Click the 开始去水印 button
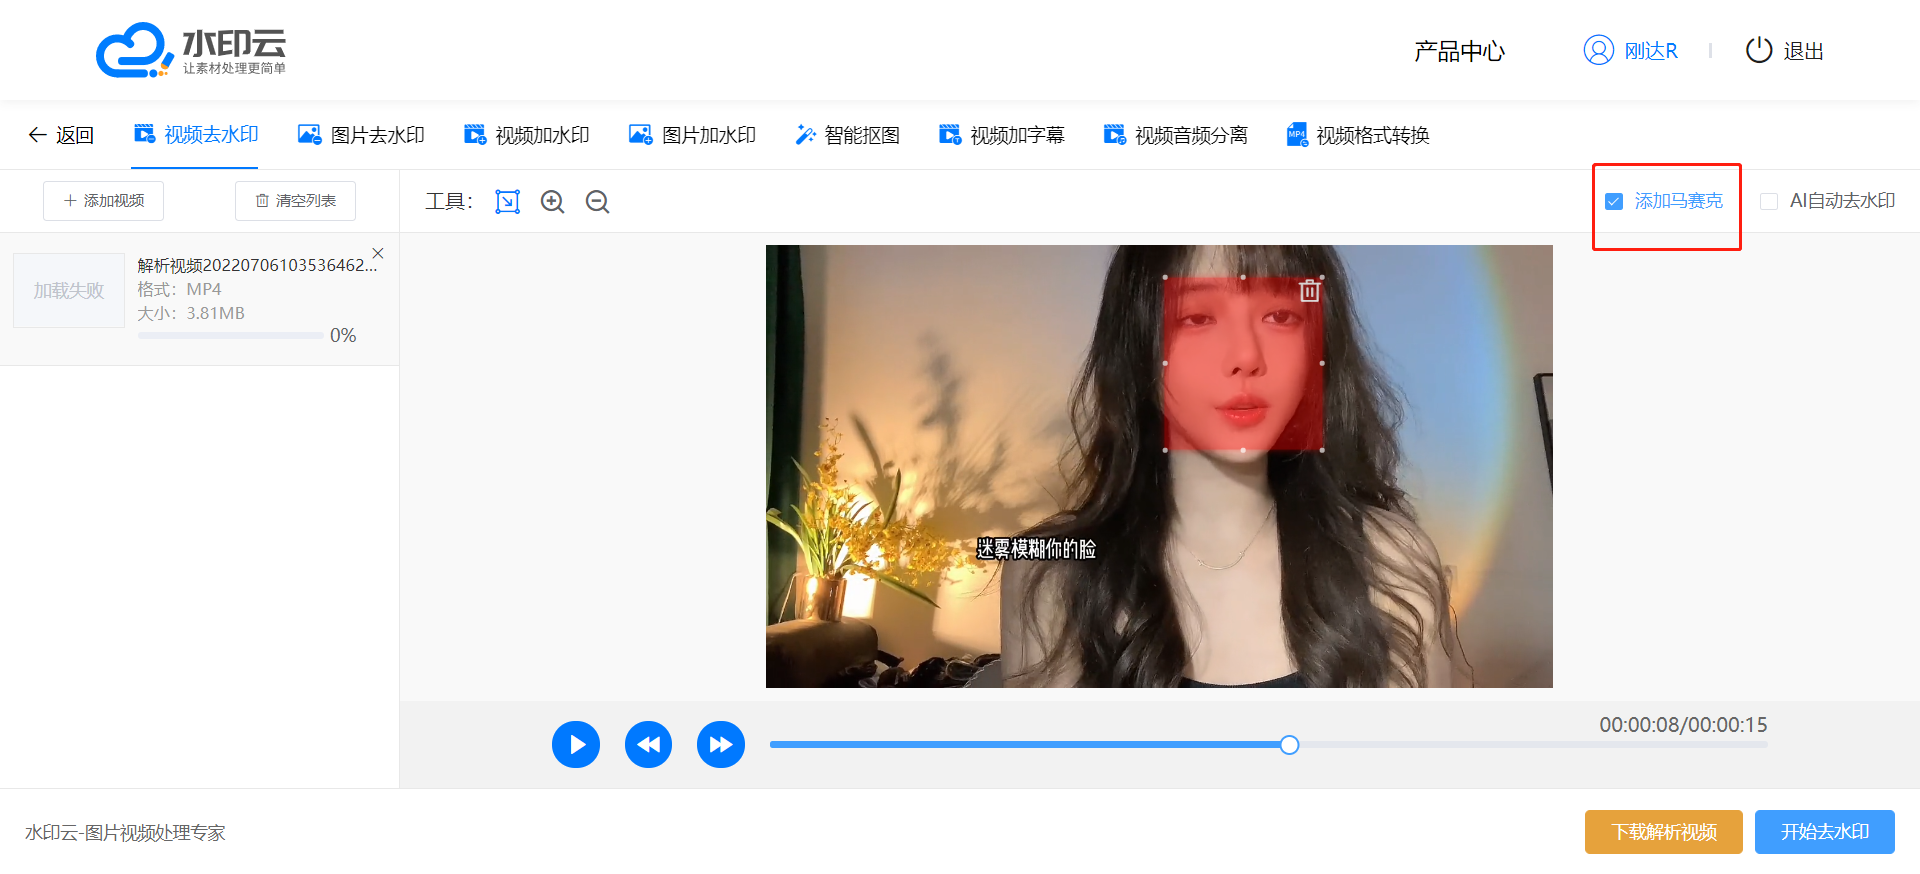This screenshot has width=1920, height=874. [x=1825, y=832]
